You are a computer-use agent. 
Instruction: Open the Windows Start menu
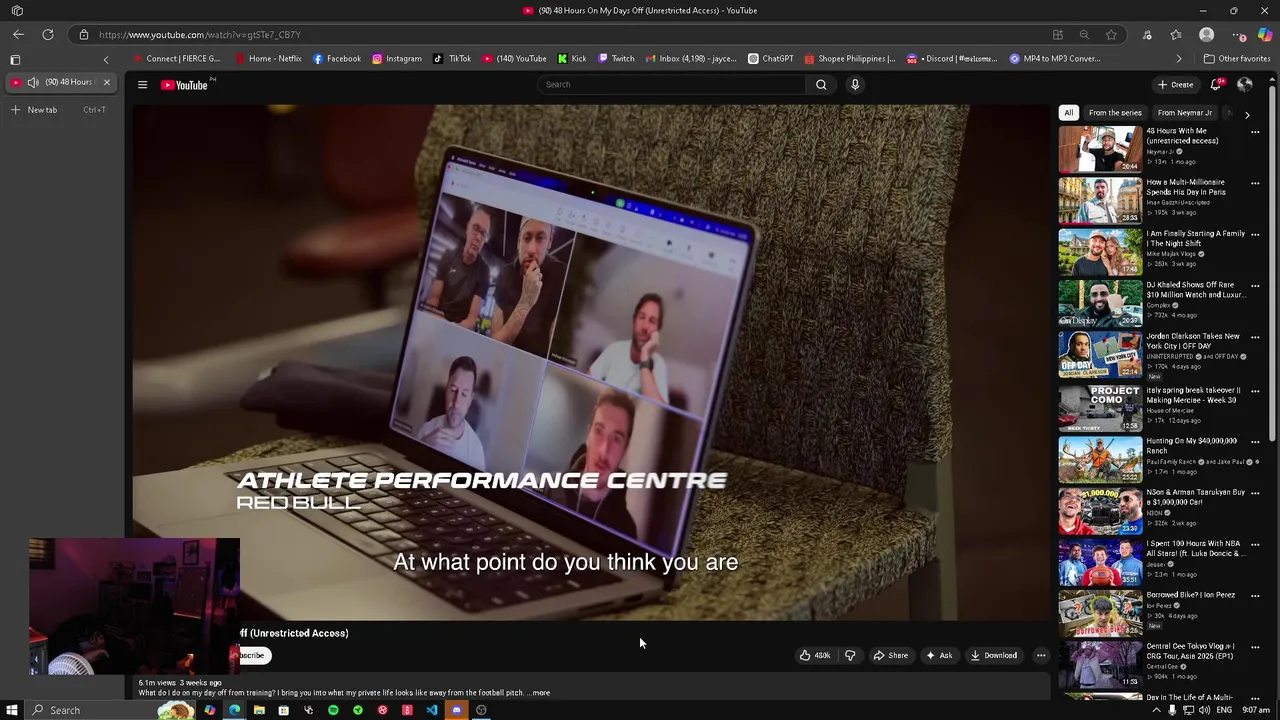tap(10, 710)
